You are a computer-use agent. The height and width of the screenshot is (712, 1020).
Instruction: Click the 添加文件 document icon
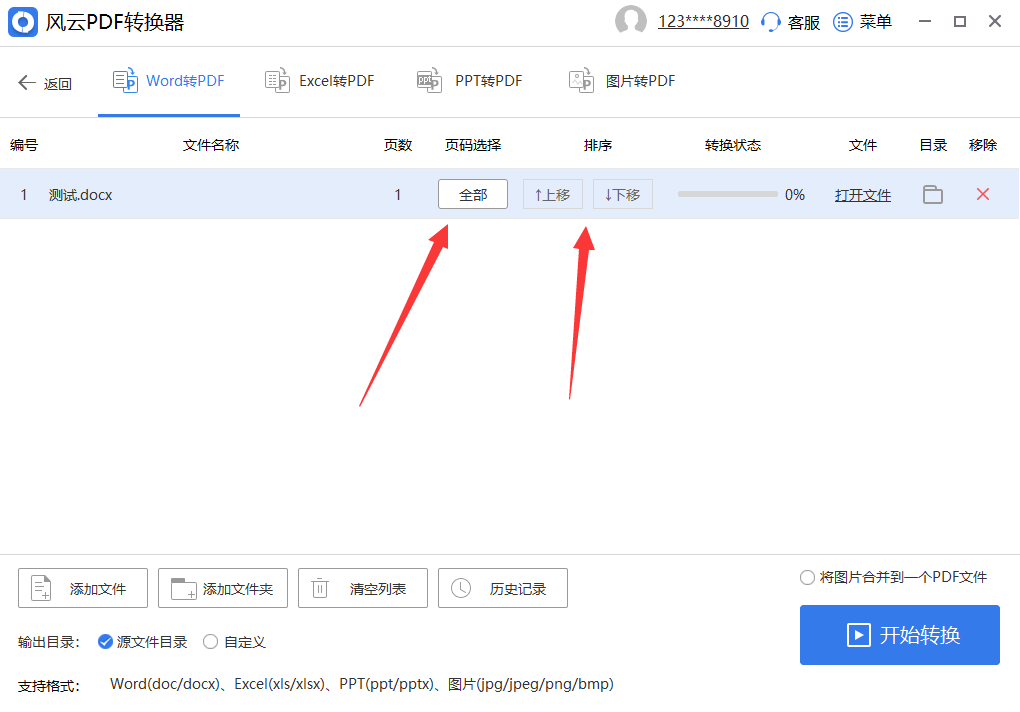pos(39,588)
